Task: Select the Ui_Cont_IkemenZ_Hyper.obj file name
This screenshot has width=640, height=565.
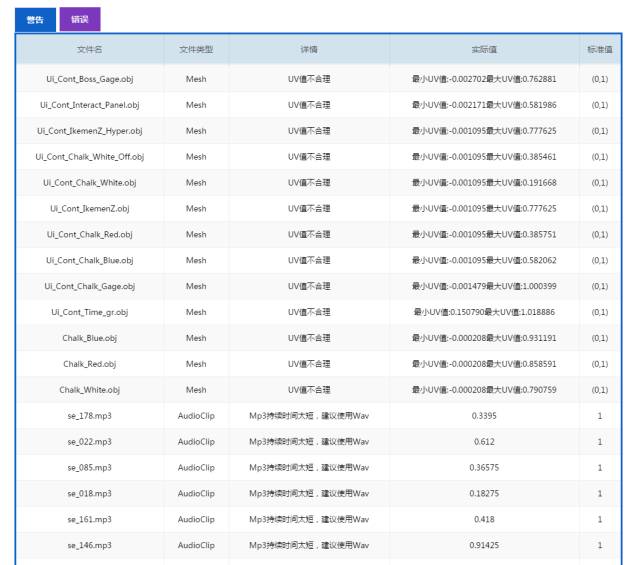Action: [90, 131]
